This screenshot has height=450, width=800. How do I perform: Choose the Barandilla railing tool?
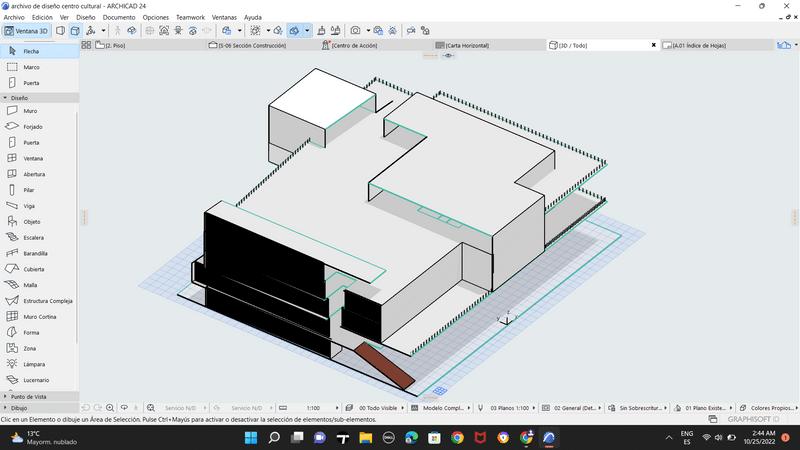pos(36,253)
